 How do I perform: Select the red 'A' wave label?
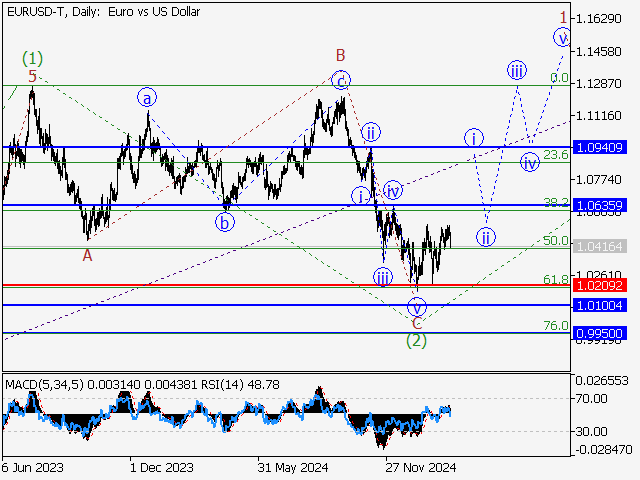click(x=88, y=255)
